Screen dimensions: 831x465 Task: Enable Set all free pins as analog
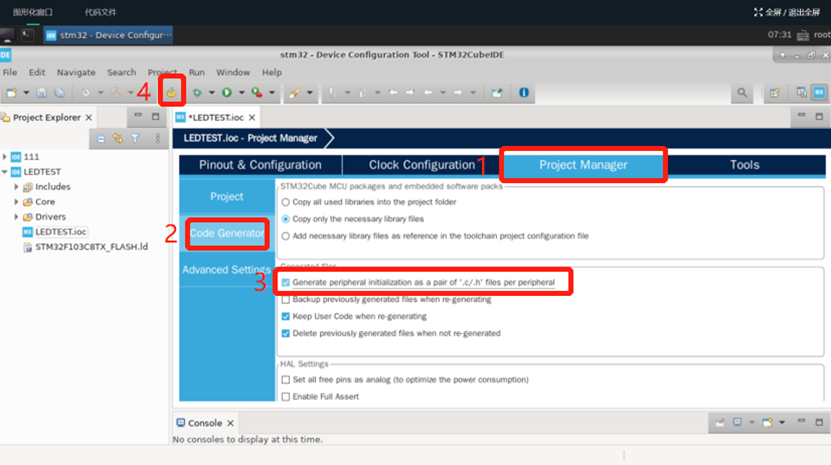[x=286, y=380]
